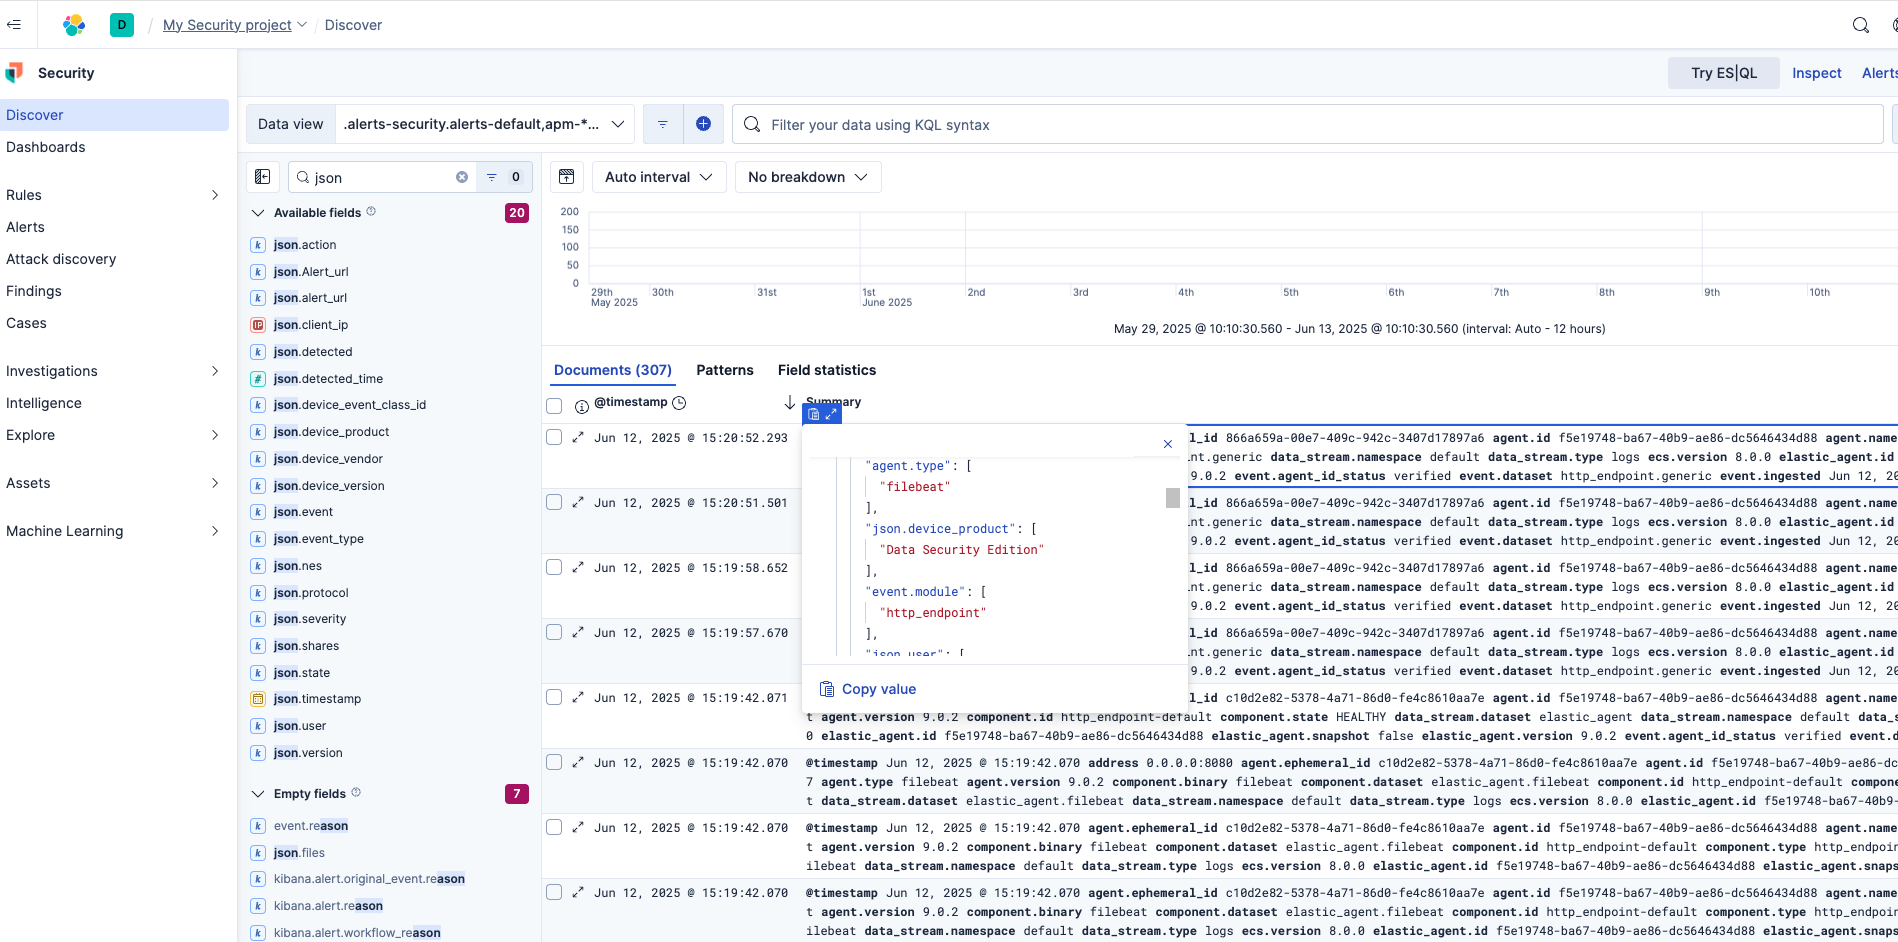This screenshot has height=942, width=1898.
Task: Expand document at 15:19:57.670
Action: click(578, 632)
